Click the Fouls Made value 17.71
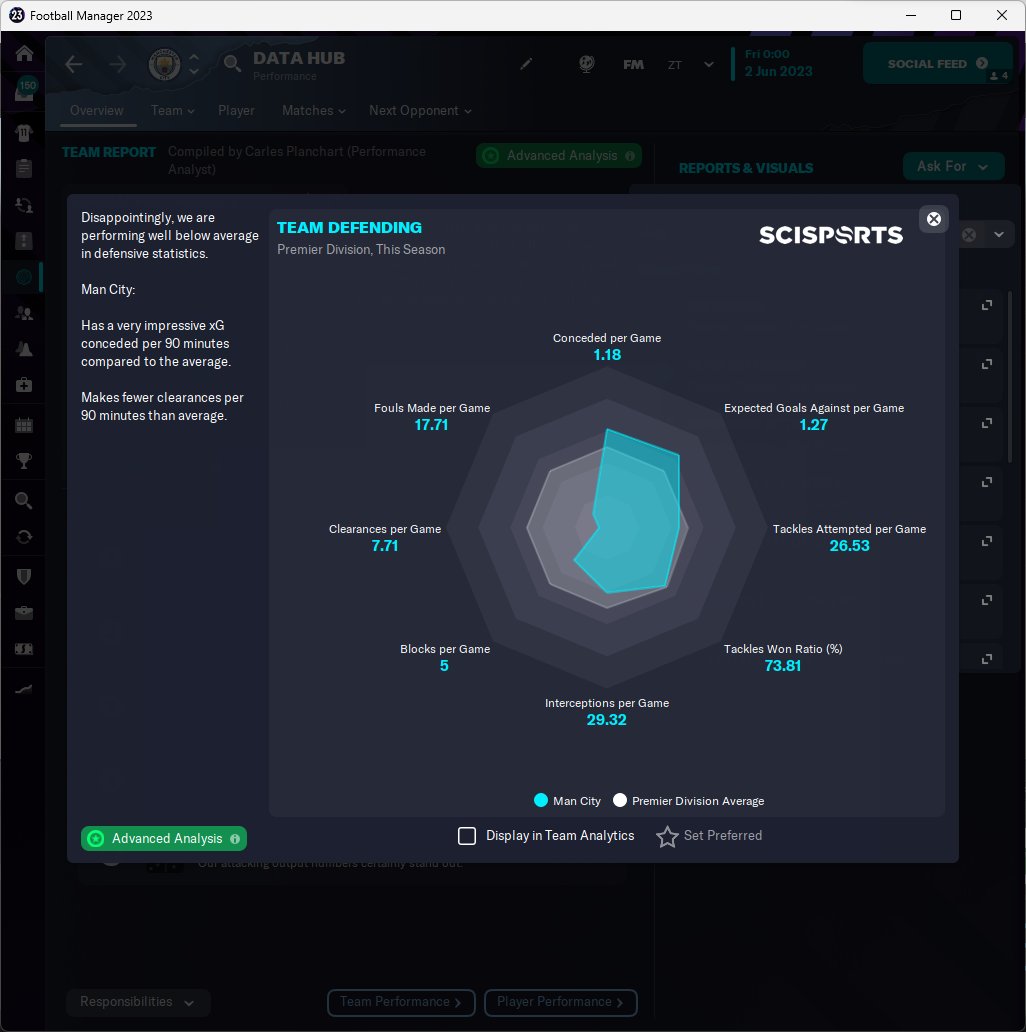The width and height of the screenshot is (1026, 1032). pyautogui.click(x=431, y=425)
